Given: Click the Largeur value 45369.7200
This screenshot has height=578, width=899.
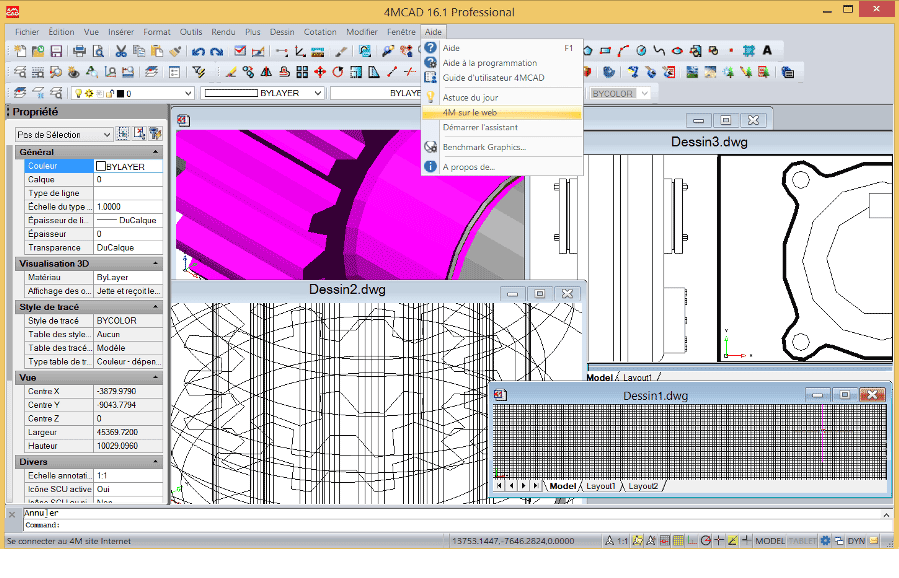Looking at the screenshot, I should pyautogui.click(x=128, y=432).
